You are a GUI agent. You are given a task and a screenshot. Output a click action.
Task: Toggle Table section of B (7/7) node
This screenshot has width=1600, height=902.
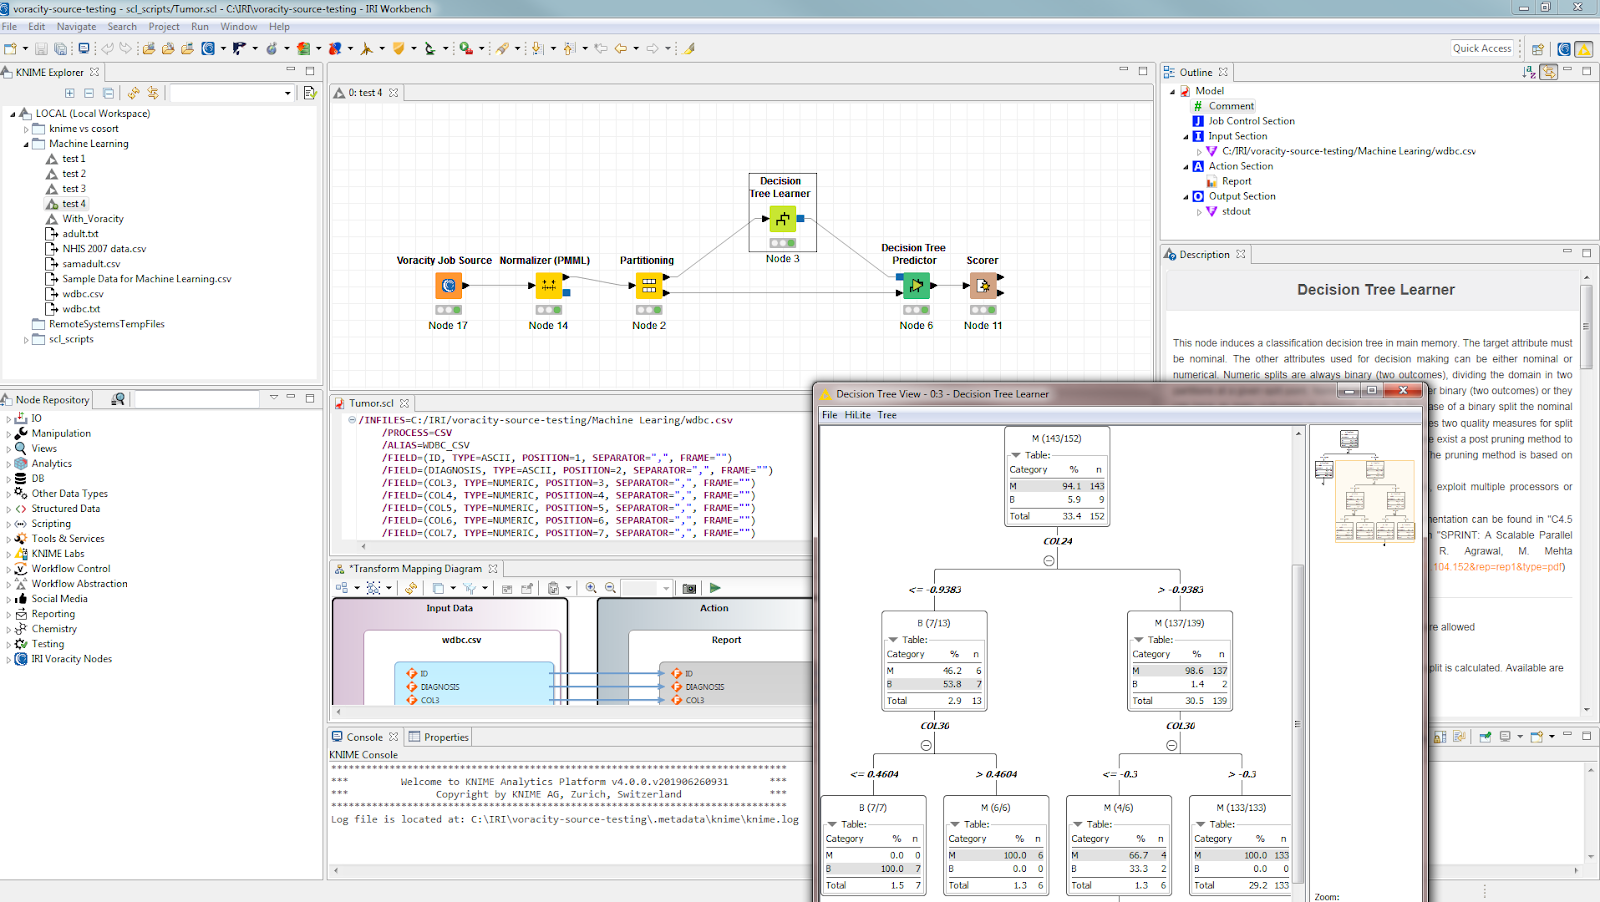tap(832, 825)
